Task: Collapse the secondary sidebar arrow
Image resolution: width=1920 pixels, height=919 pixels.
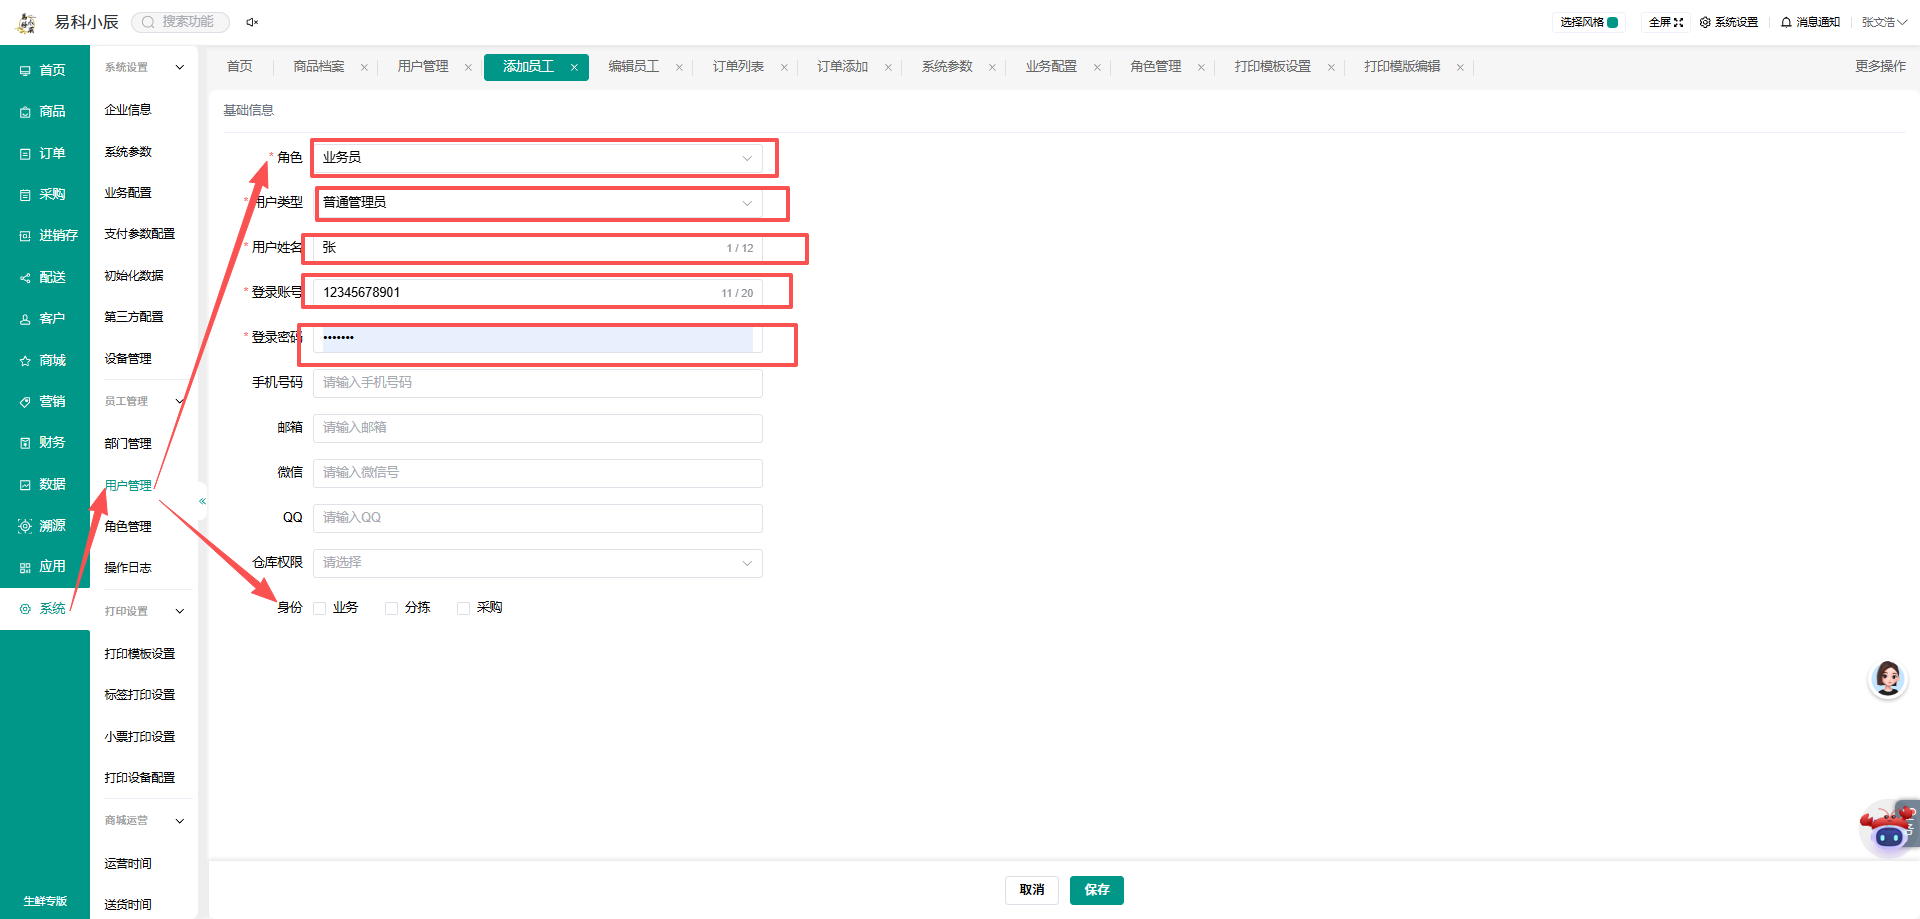Action: [202, 501]
